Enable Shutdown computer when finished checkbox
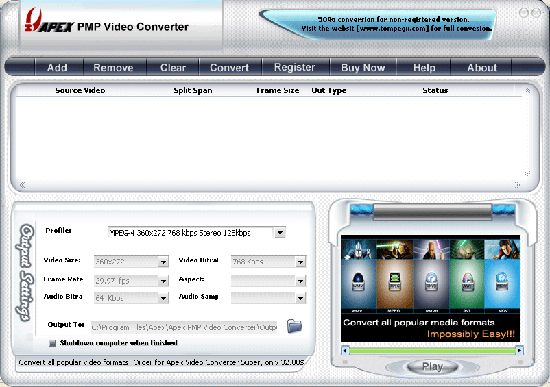The image size is (550, 387). [x=53, y=343]
